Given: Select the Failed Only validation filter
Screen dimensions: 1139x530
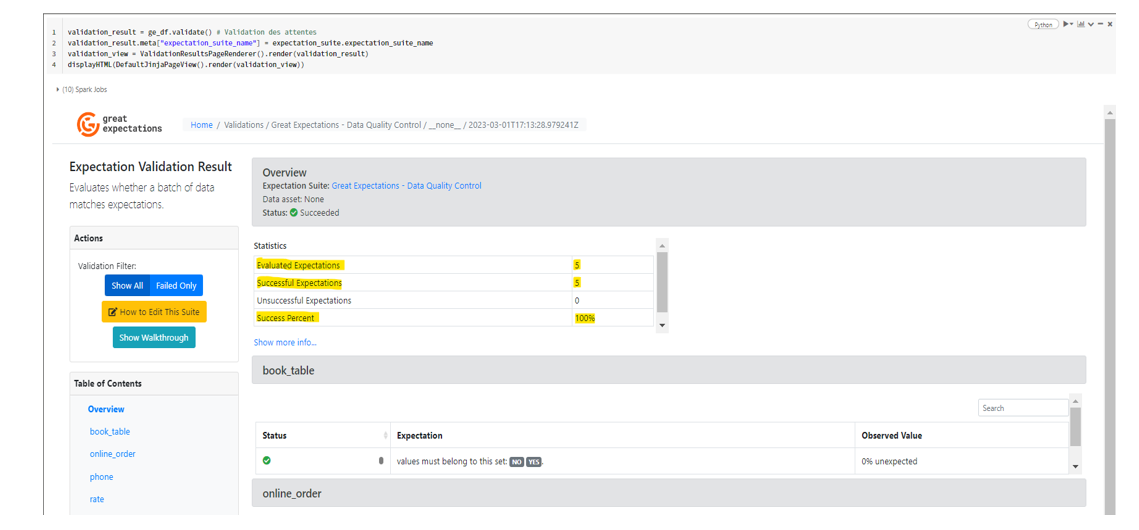Looking at the screenshot, I should pyautogui.click(x=177, y=285).
